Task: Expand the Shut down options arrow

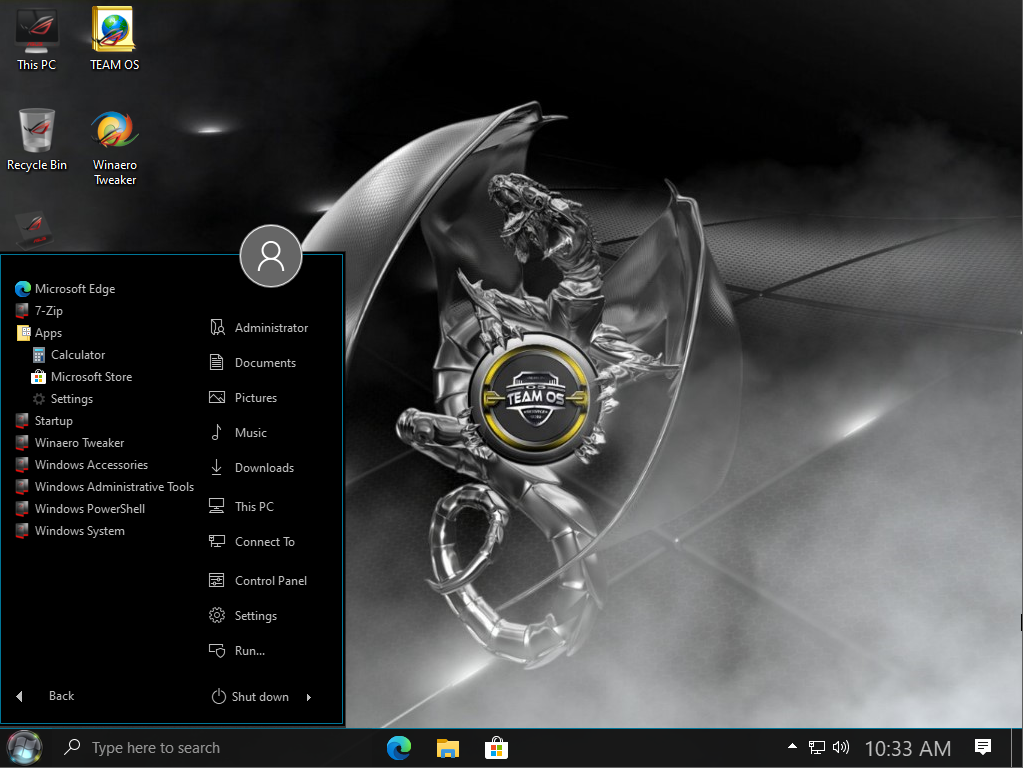Action: [309, 697]
